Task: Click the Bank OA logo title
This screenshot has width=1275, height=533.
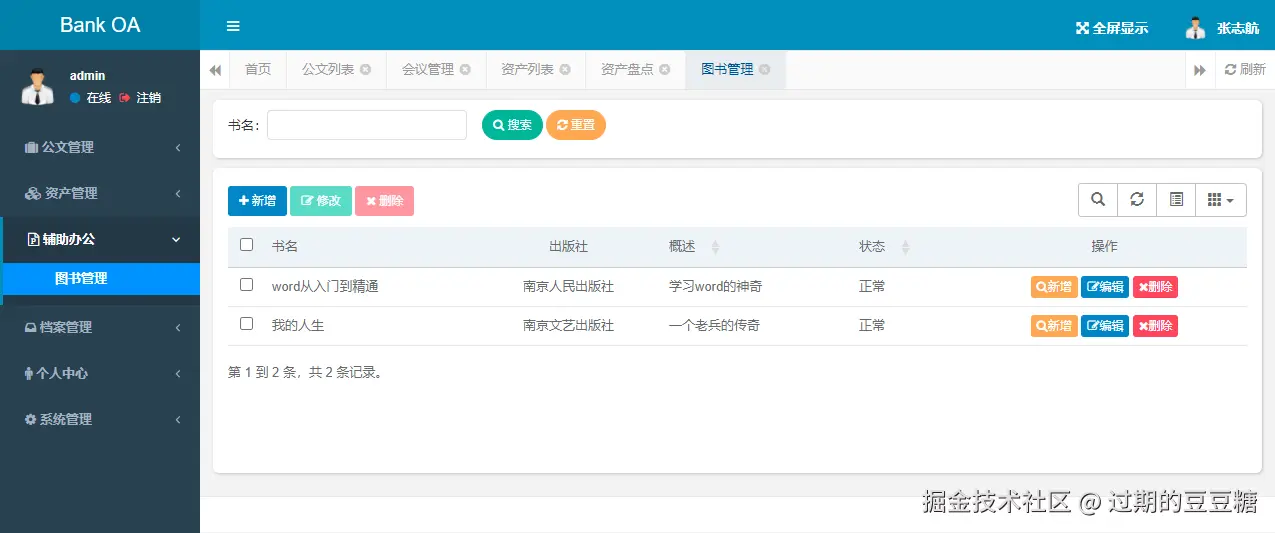Action: 100,25
